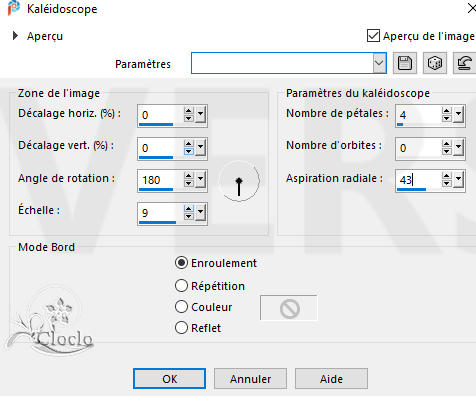Screen dimensions: 476x396
Task: Decrease Échelle value with the down arrow
Action: point(188,216)
